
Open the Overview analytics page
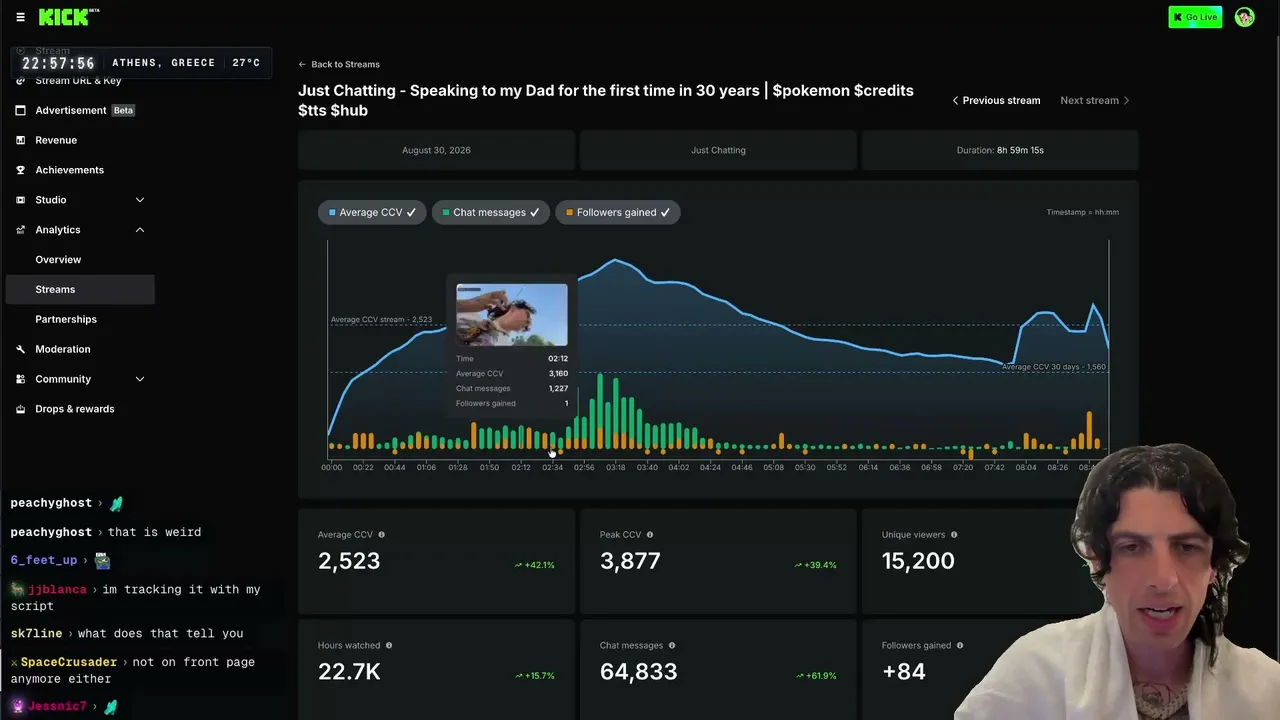(58, 259)
